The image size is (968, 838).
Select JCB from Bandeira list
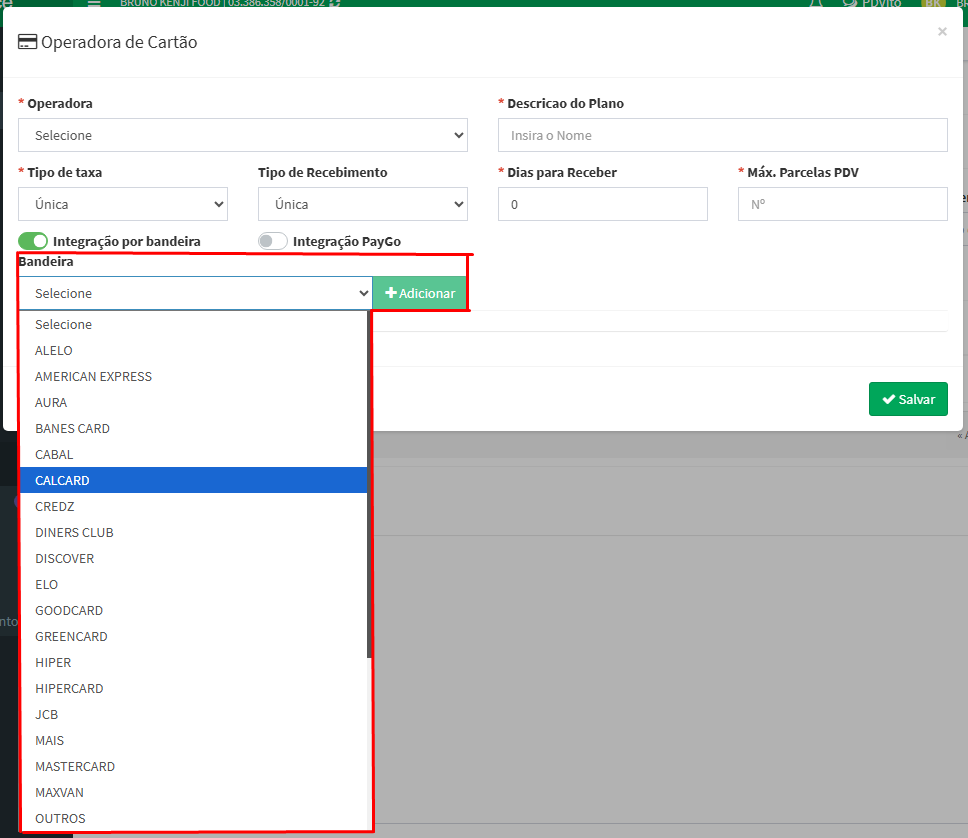click(193, 714)
